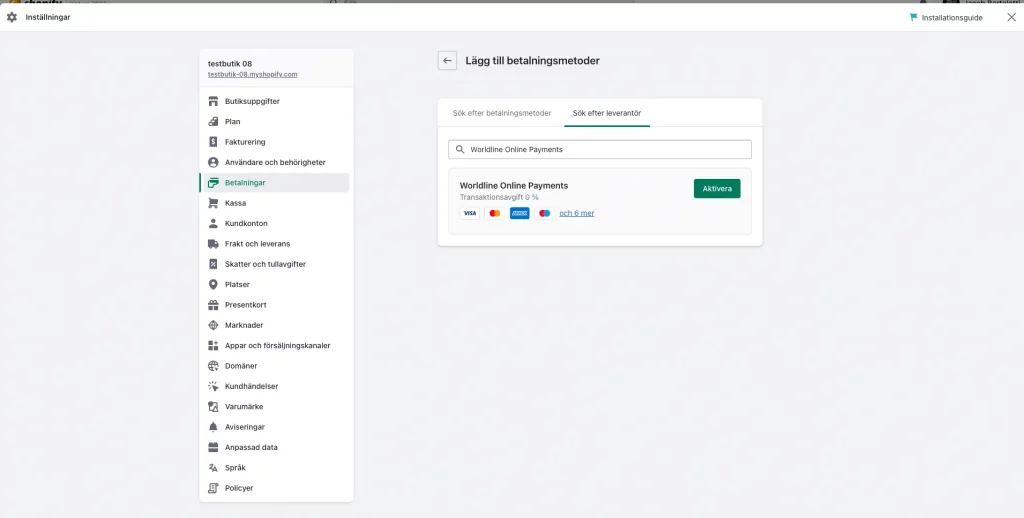
Task: Activate Worldline Online Payments with Aktivera
Action: pos(717,189)
